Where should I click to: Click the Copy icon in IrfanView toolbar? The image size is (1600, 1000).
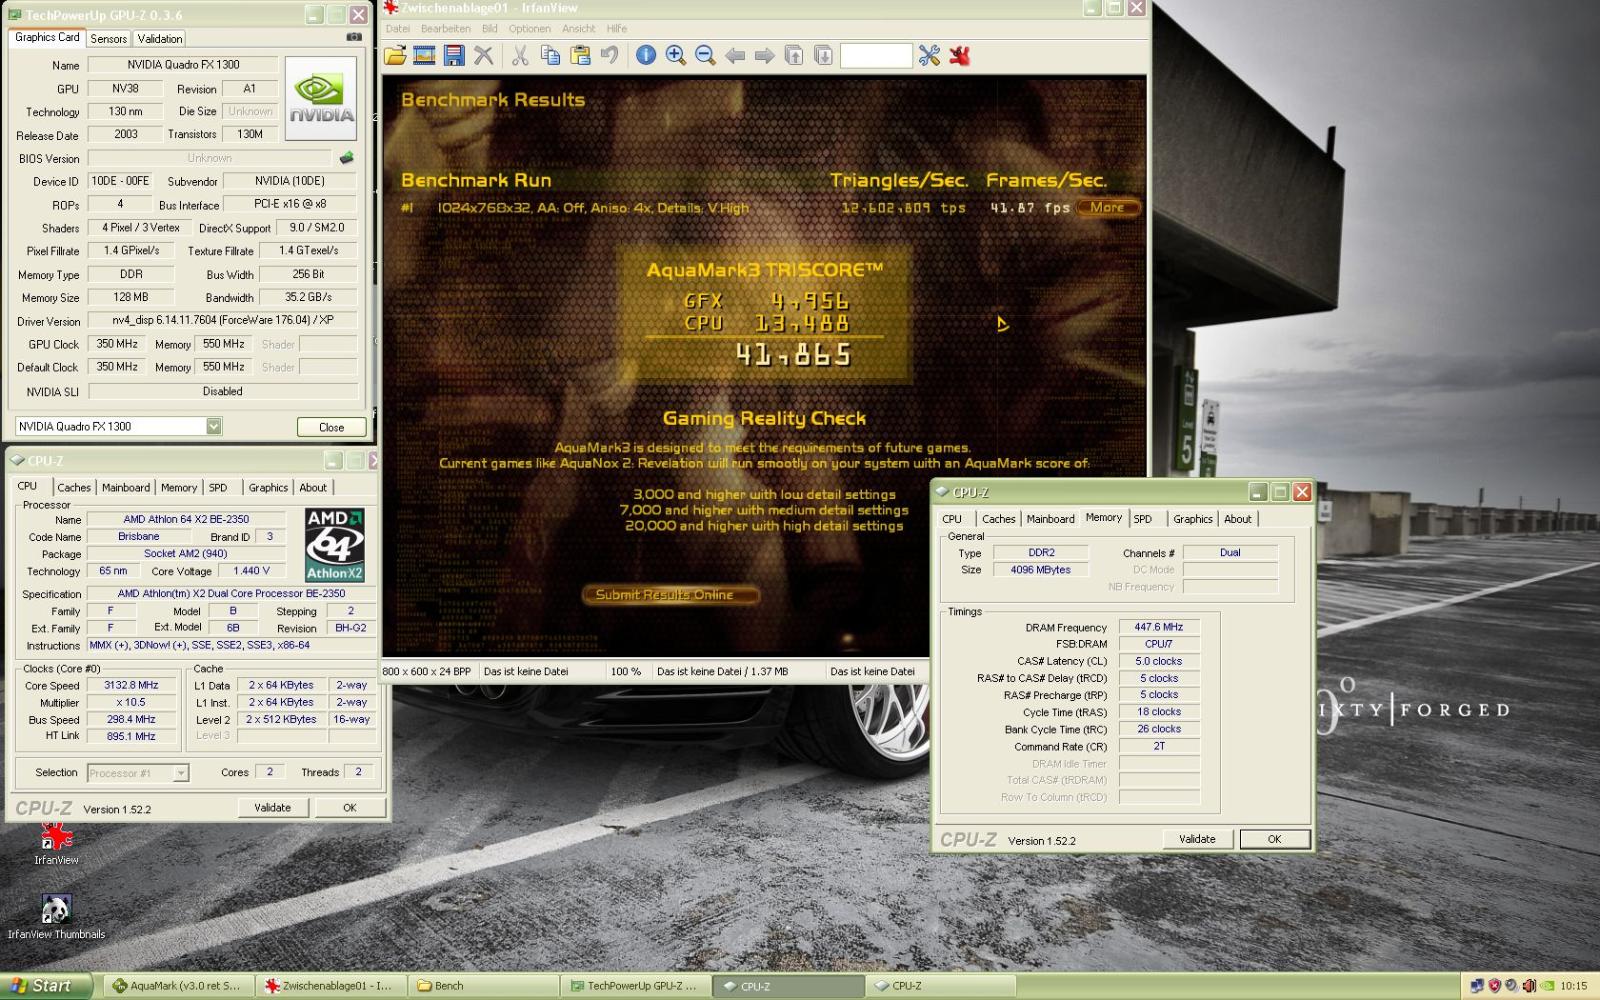click(550, 55)
